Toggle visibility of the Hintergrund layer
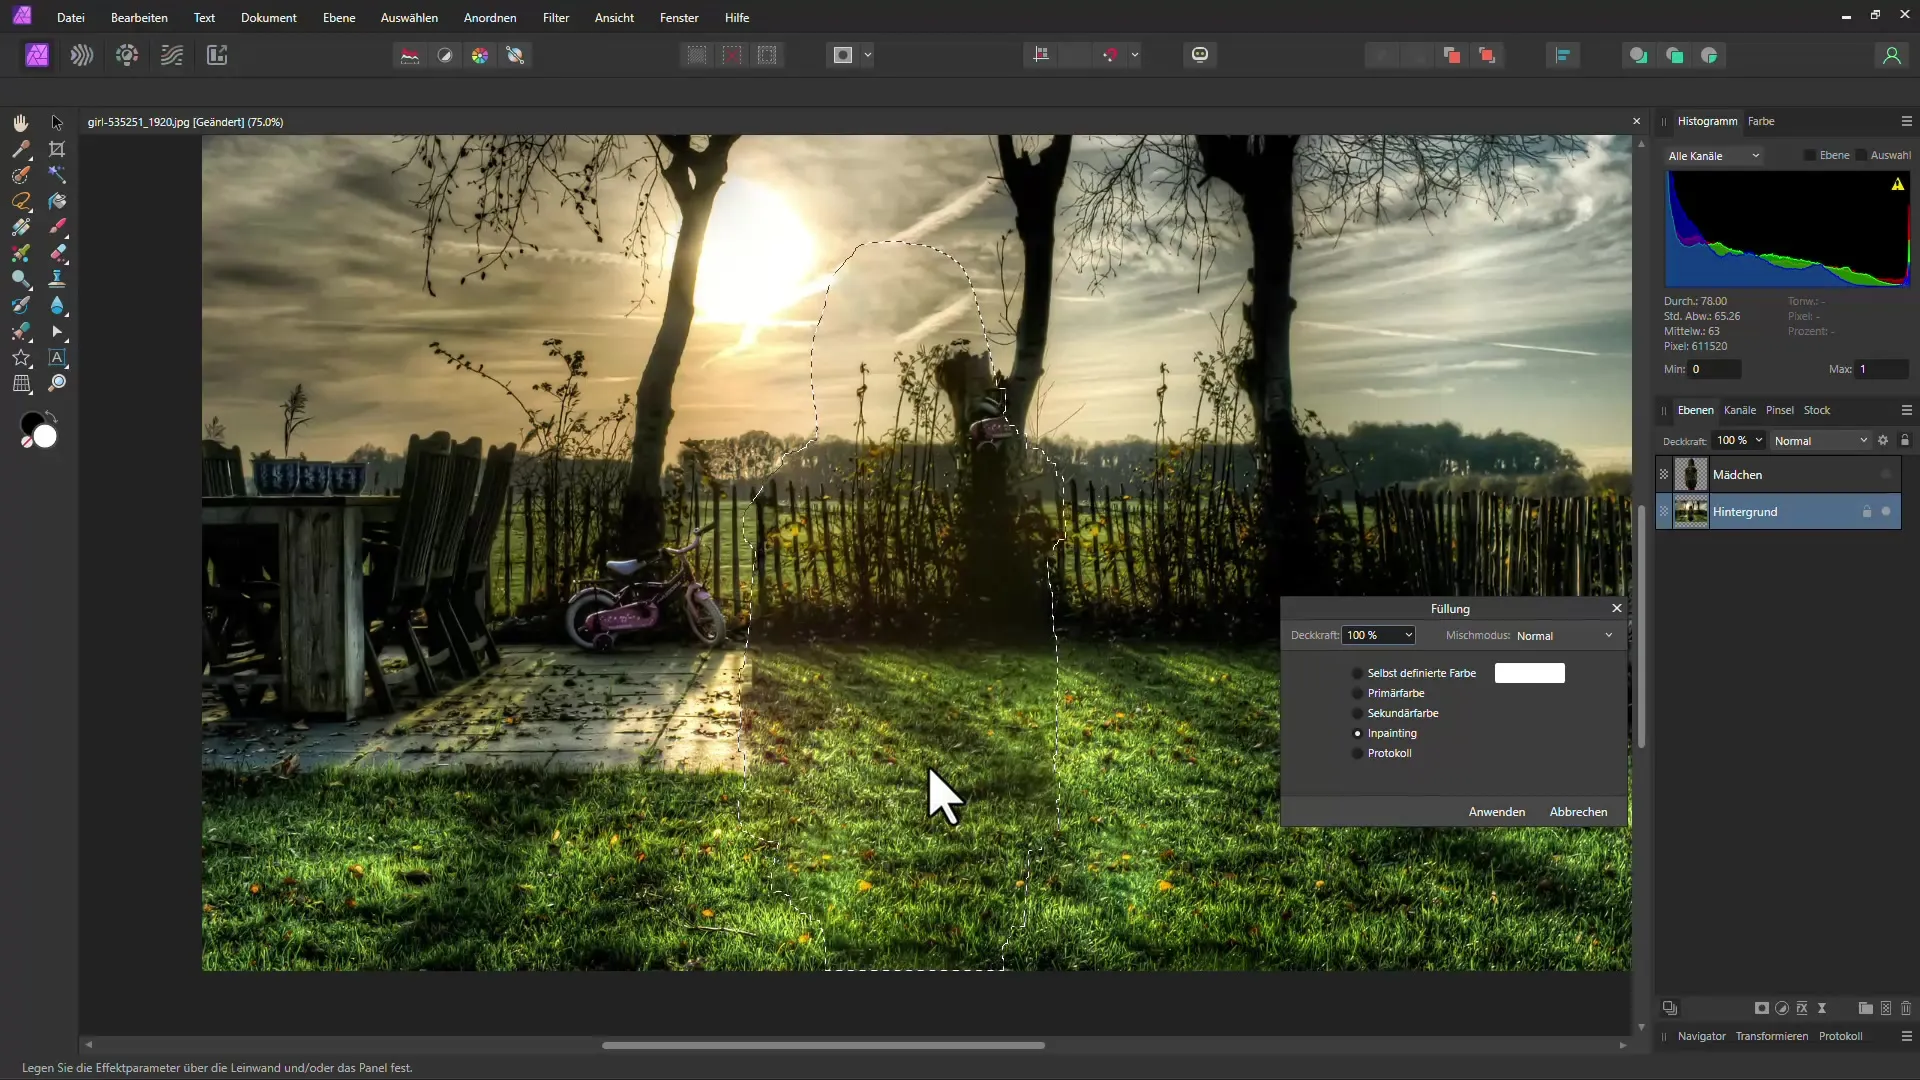1920x1080 pixels. point(1886,511)
